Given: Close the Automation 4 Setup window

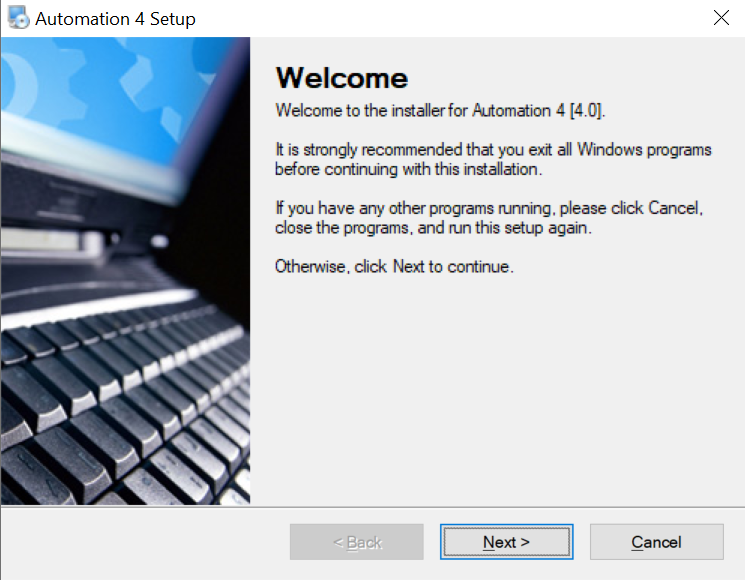Looking at the screenshot, I should coord(720,18).
